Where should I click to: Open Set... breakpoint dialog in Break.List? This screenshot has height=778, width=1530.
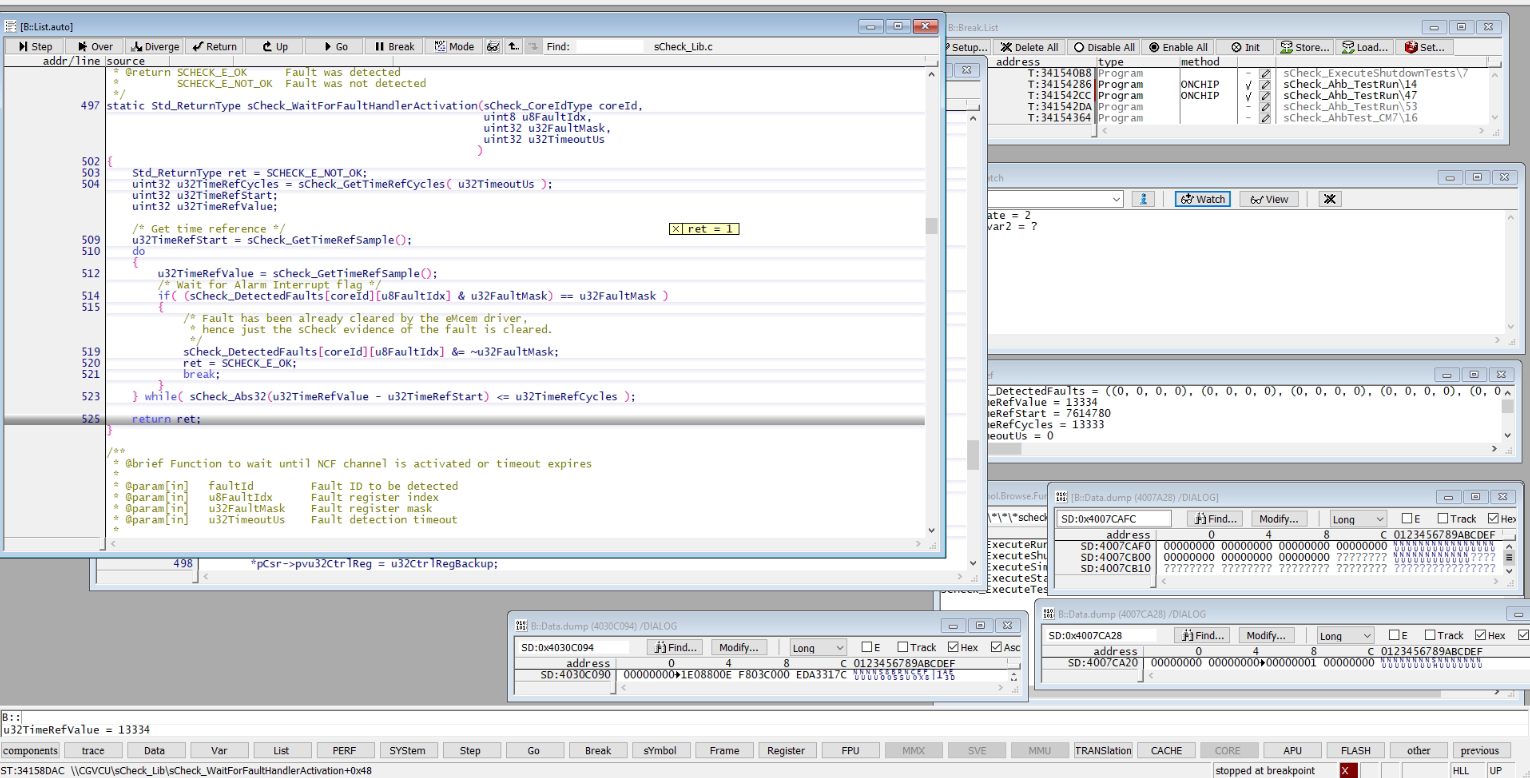tap(1425, 47)
